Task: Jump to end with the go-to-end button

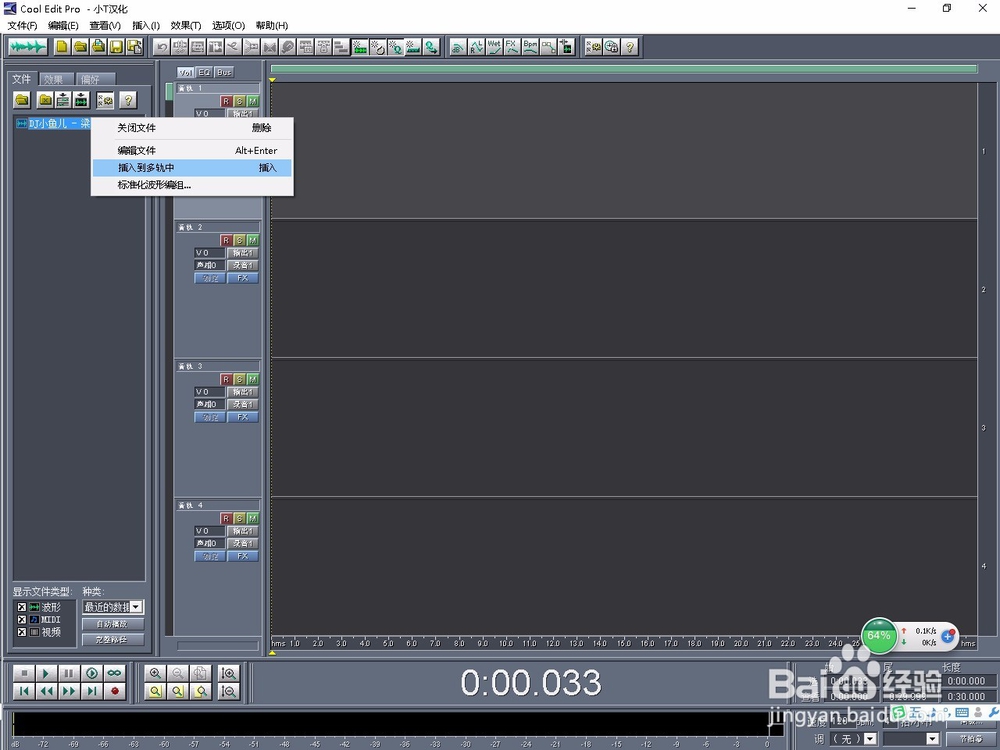Action: click(92, 691)
